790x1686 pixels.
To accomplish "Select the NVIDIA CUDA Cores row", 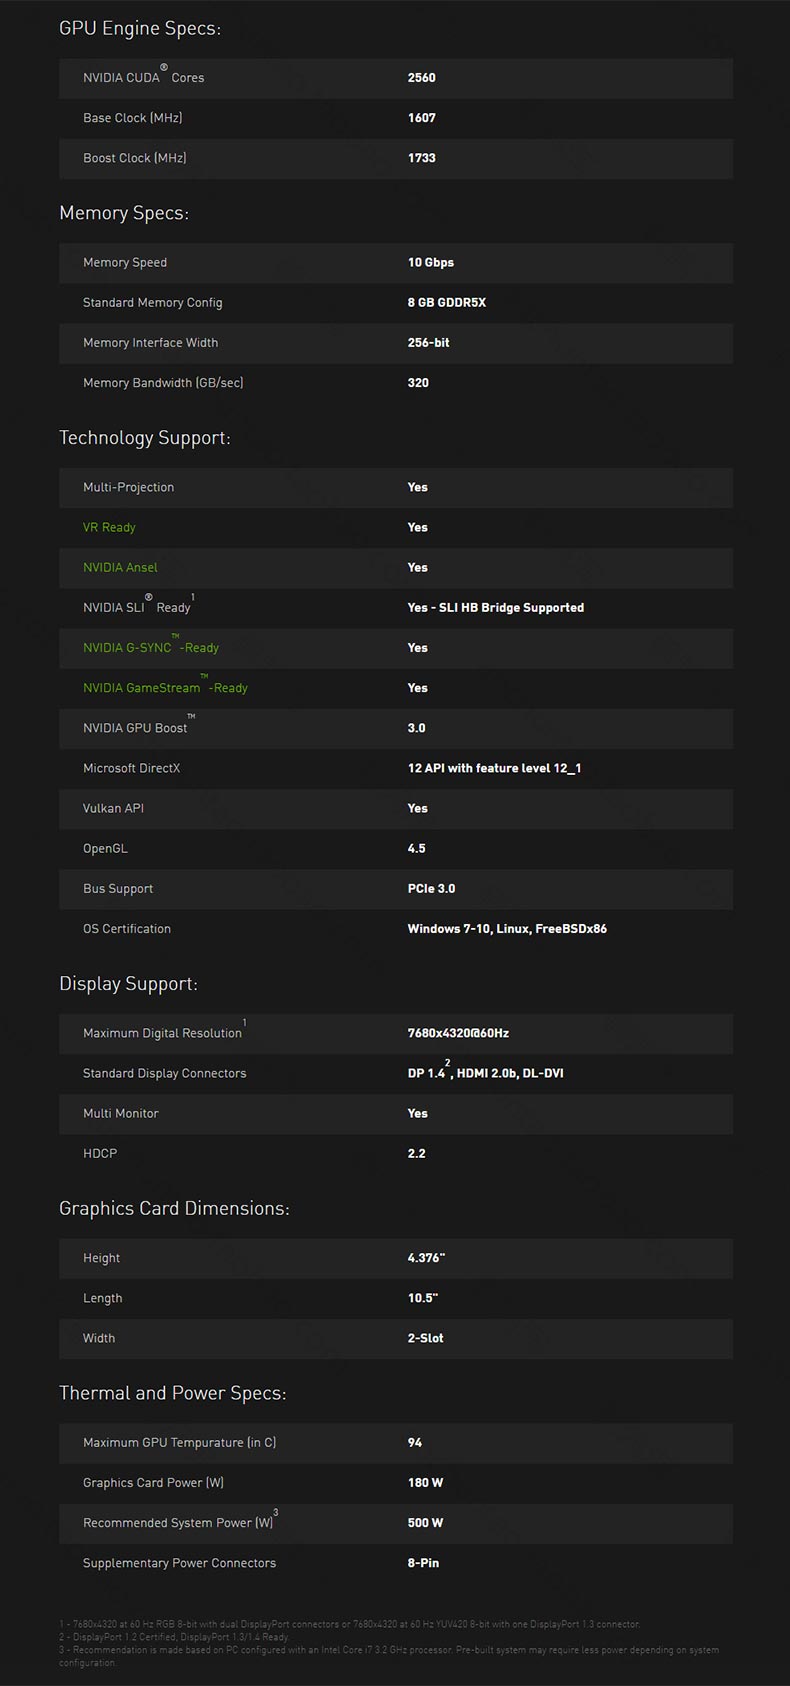I will click(x=396, y=78).
